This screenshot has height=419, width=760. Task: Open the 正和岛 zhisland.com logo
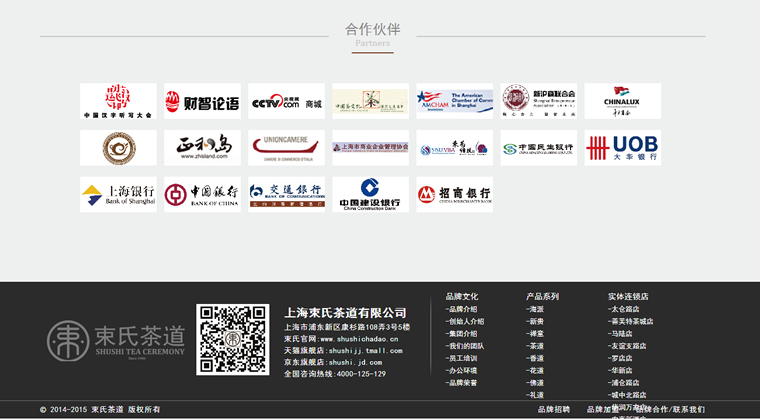tap(202, 148)
